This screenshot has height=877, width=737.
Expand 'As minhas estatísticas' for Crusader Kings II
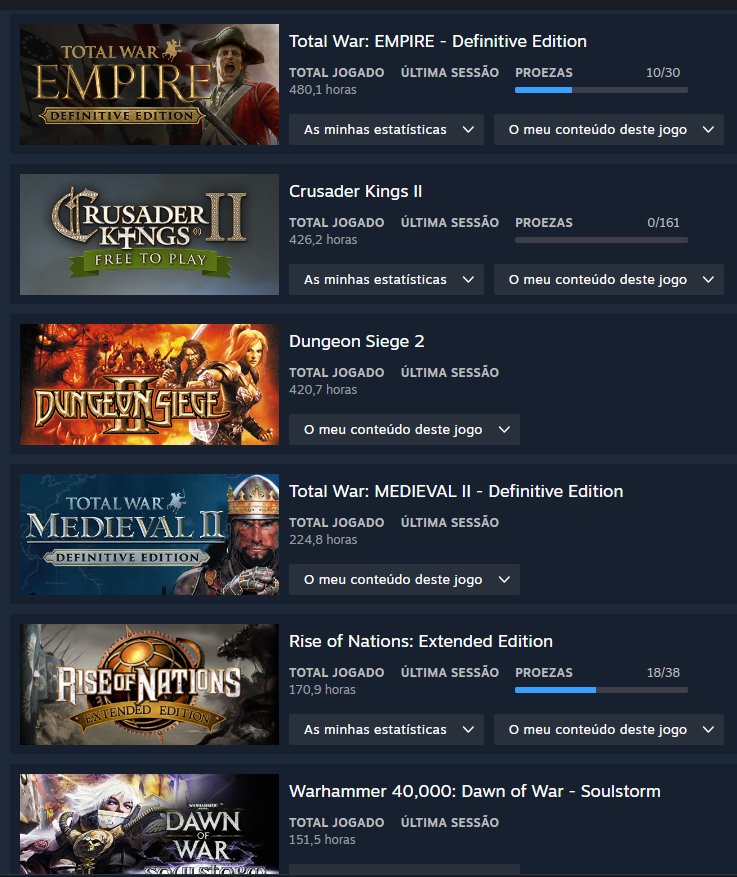tap(386, 280)
